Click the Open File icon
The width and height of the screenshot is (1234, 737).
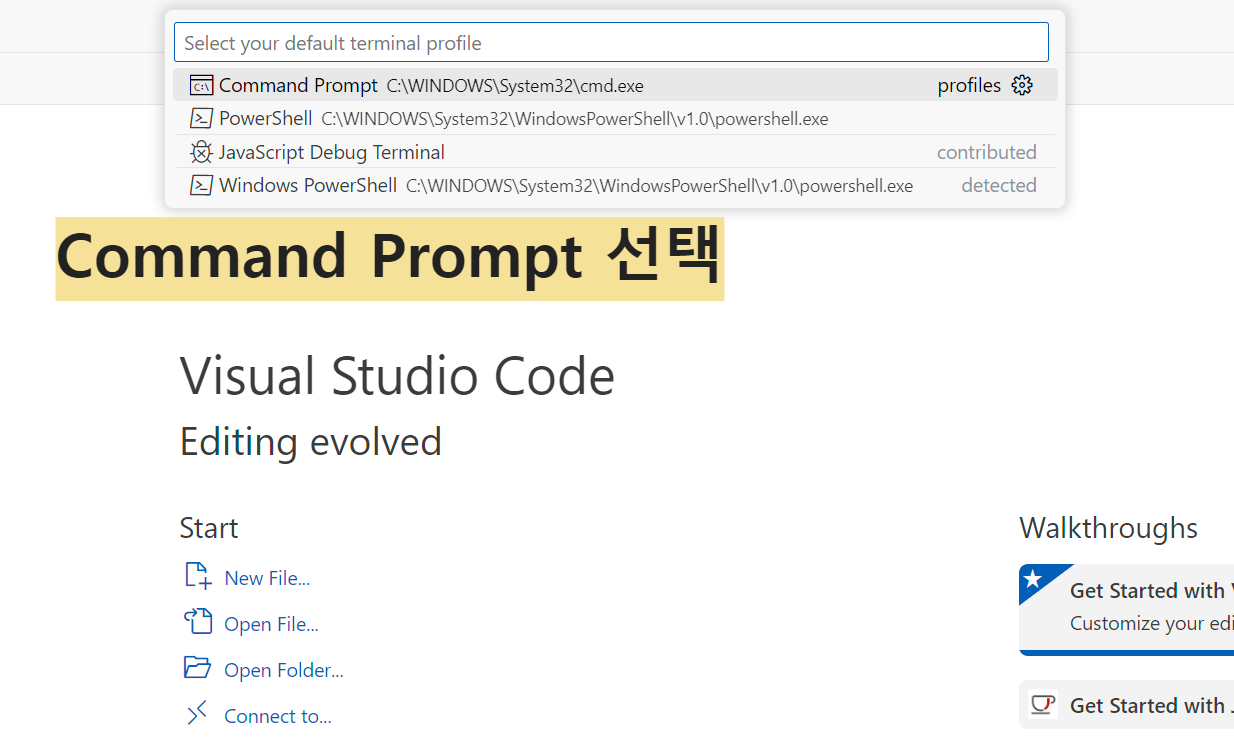pyautogui.click(x=198, y=622)
